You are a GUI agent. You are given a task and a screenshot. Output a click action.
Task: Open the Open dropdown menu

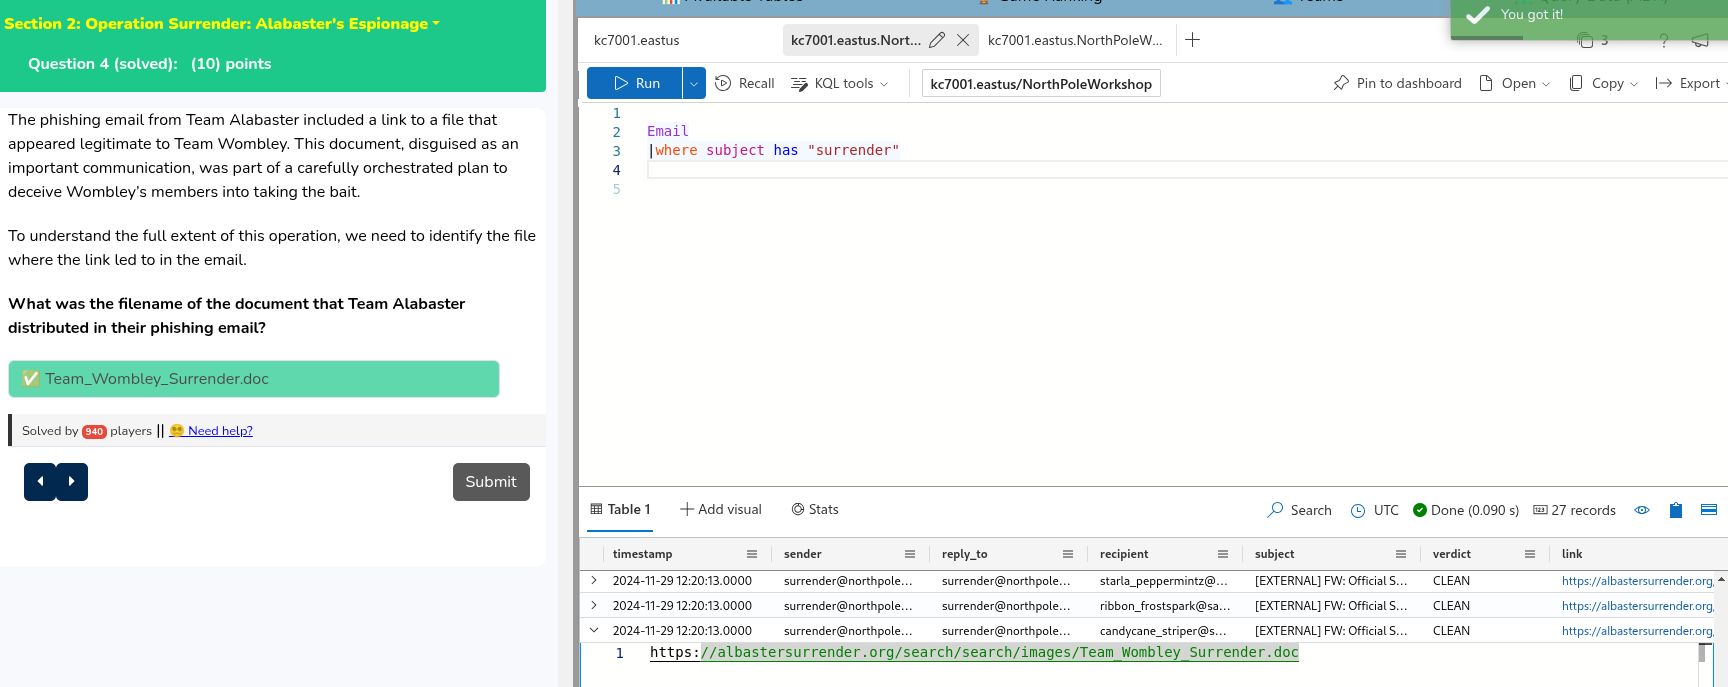[1514, 83]
